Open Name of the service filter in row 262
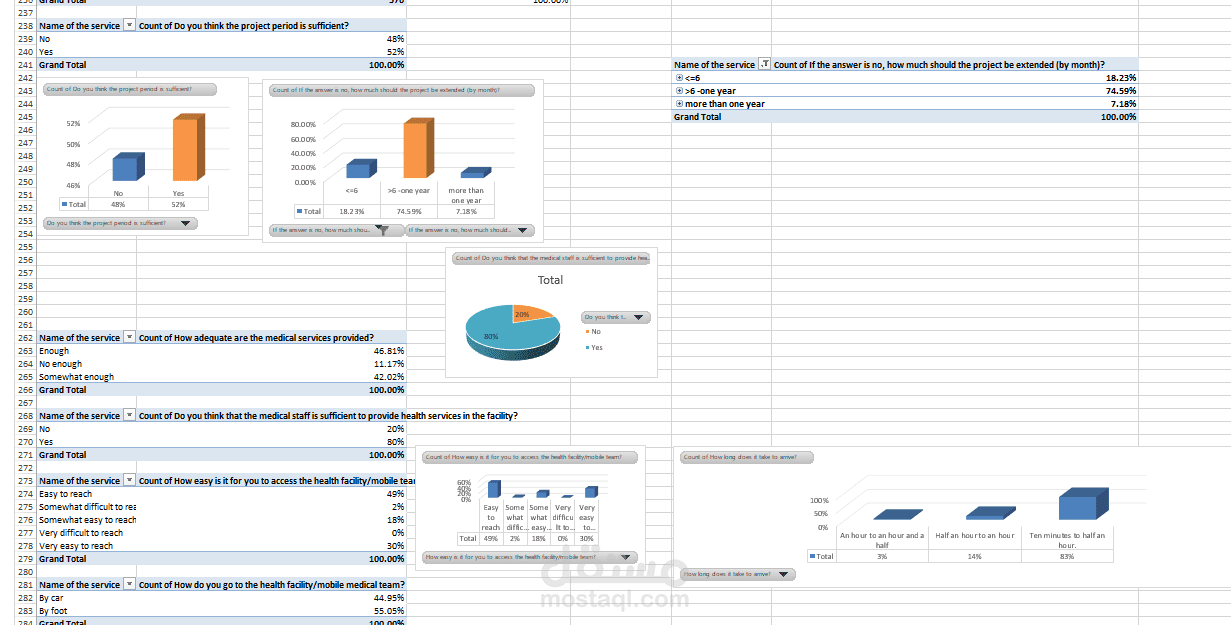 coord(129,338)
